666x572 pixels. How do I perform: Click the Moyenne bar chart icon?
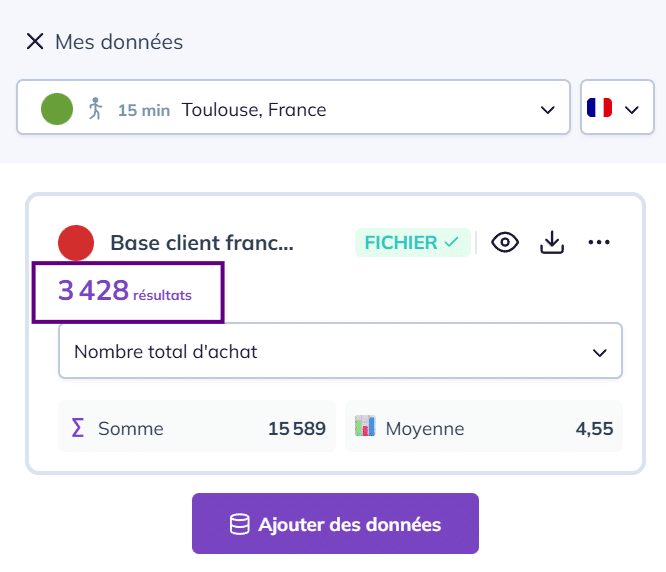365,427
